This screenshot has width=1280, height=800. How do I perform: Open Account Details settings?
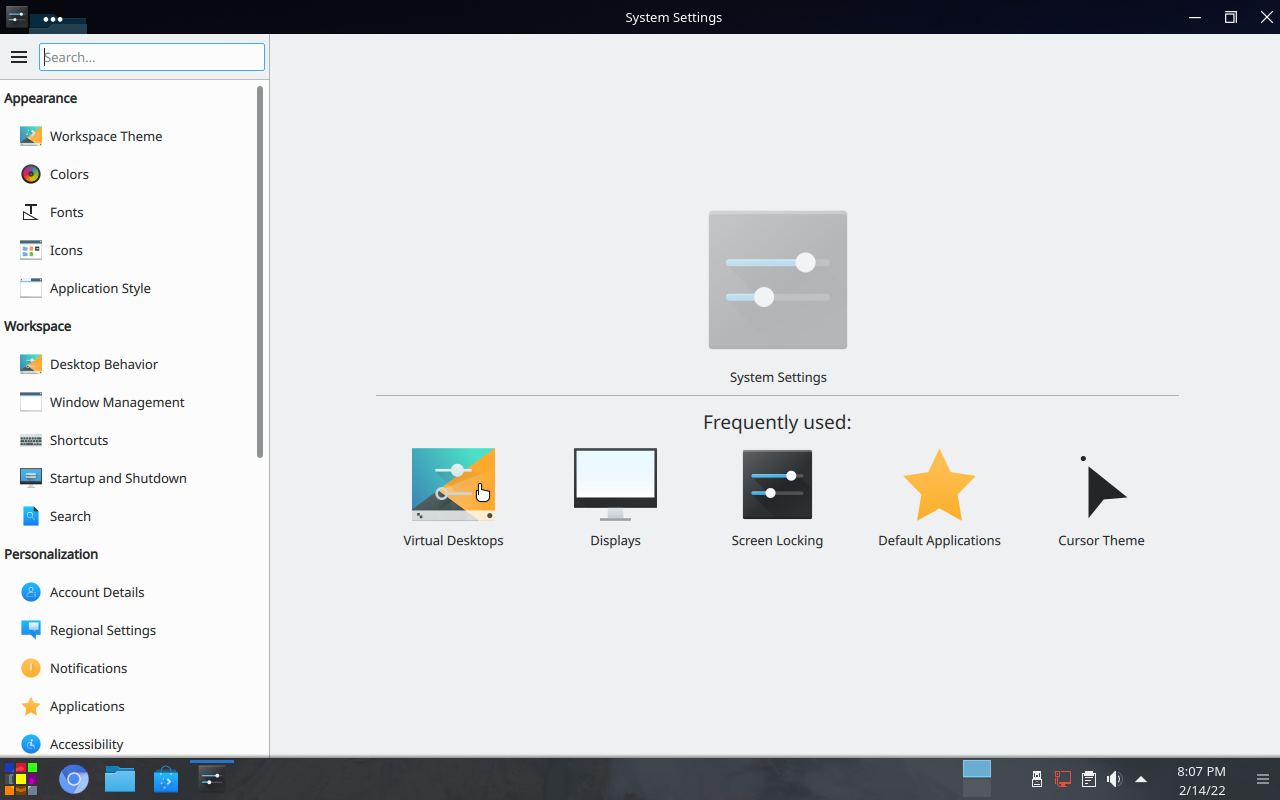(x=134, y=592)
